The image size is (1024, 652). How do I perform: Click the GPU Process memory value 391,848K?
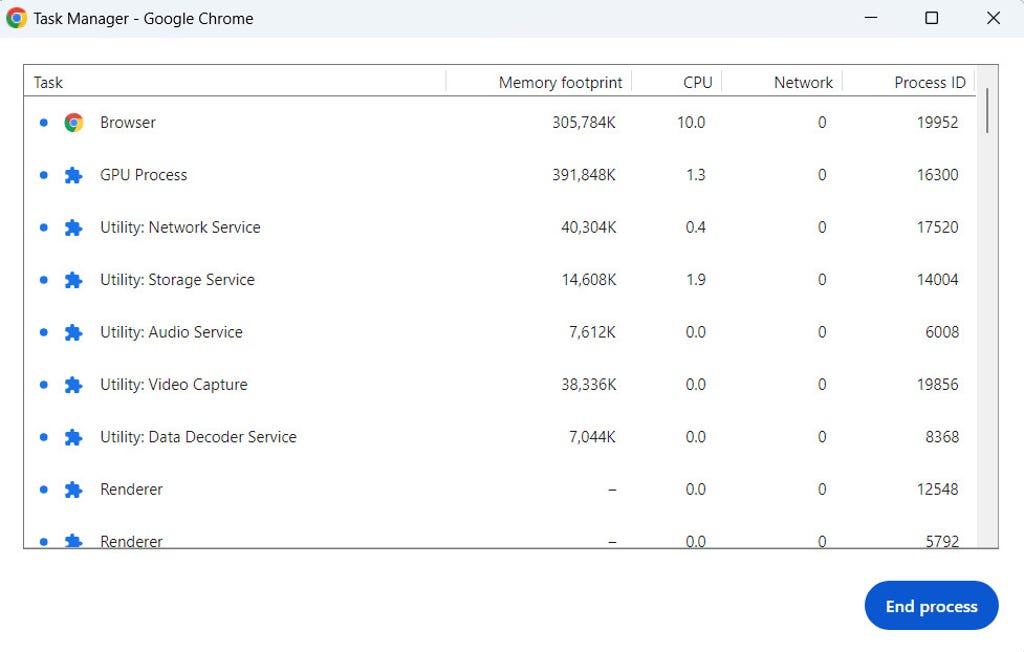point(583,175)
